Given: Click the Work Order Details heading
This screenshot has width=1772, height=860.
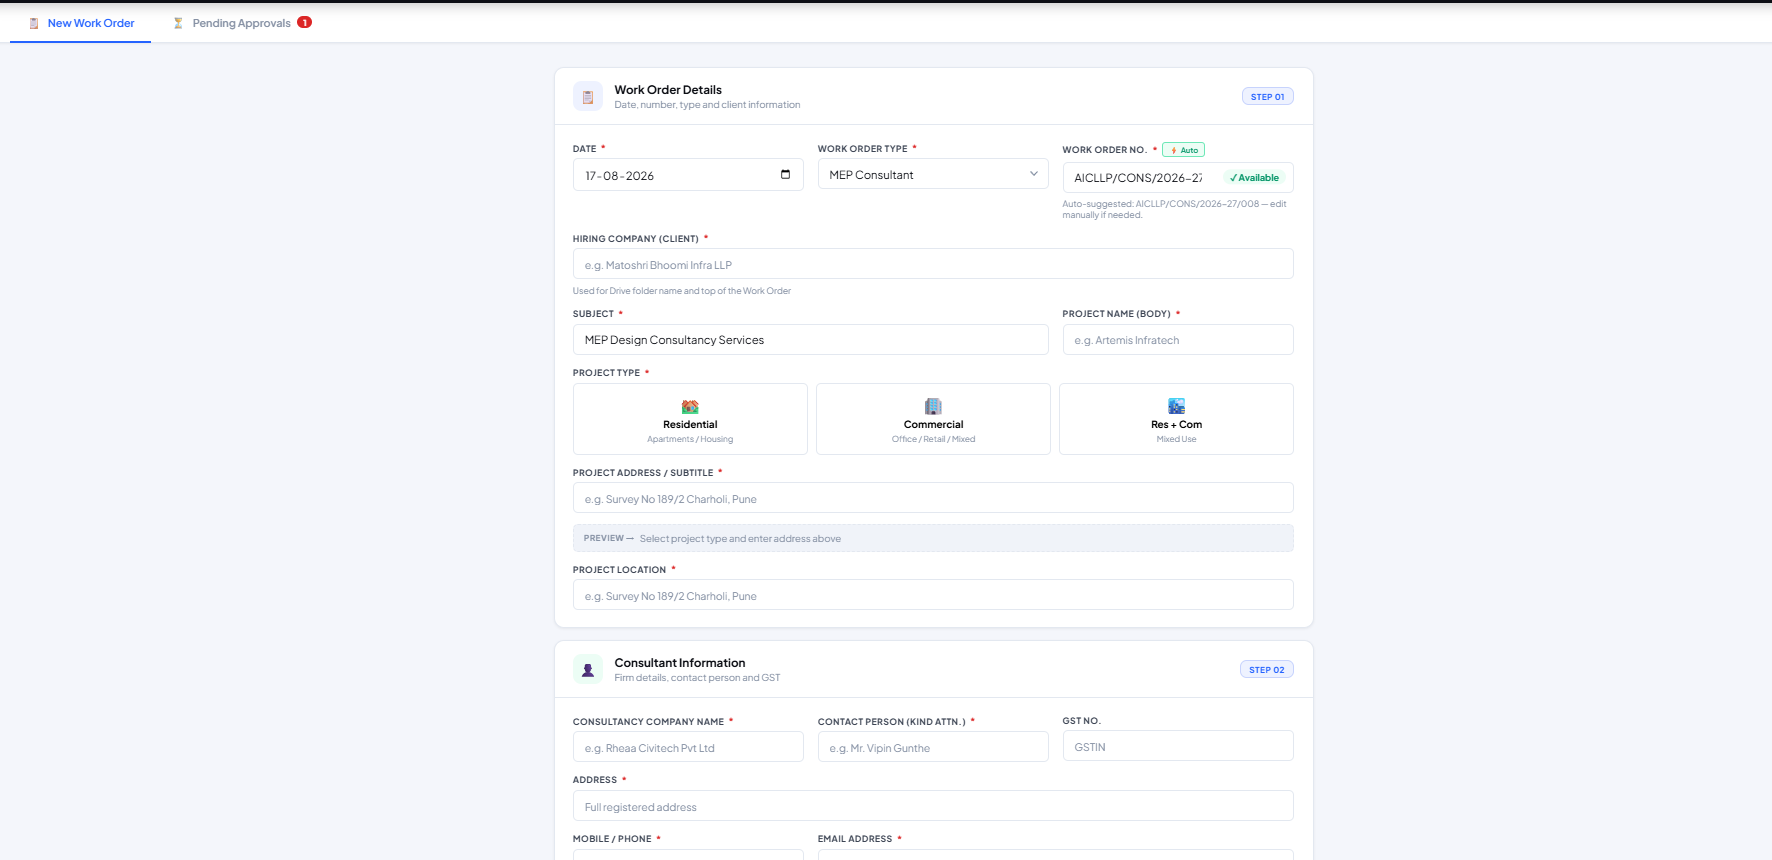Looking at the screenshot, I should point(668,90).
